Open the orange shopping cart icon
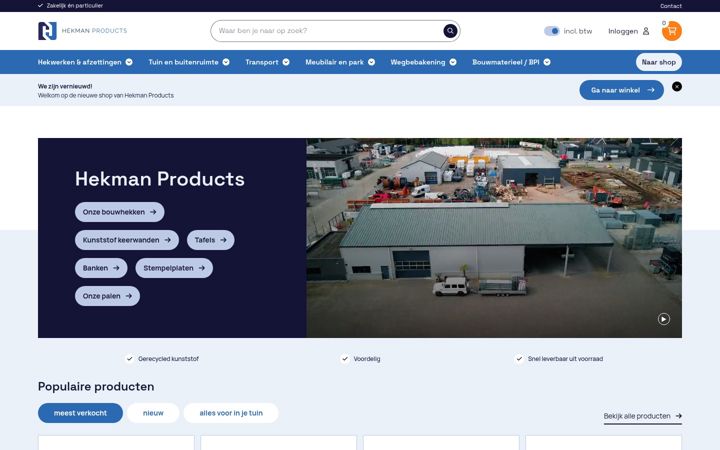This screenshot has height=450, width=720. [x=672, y=31]
